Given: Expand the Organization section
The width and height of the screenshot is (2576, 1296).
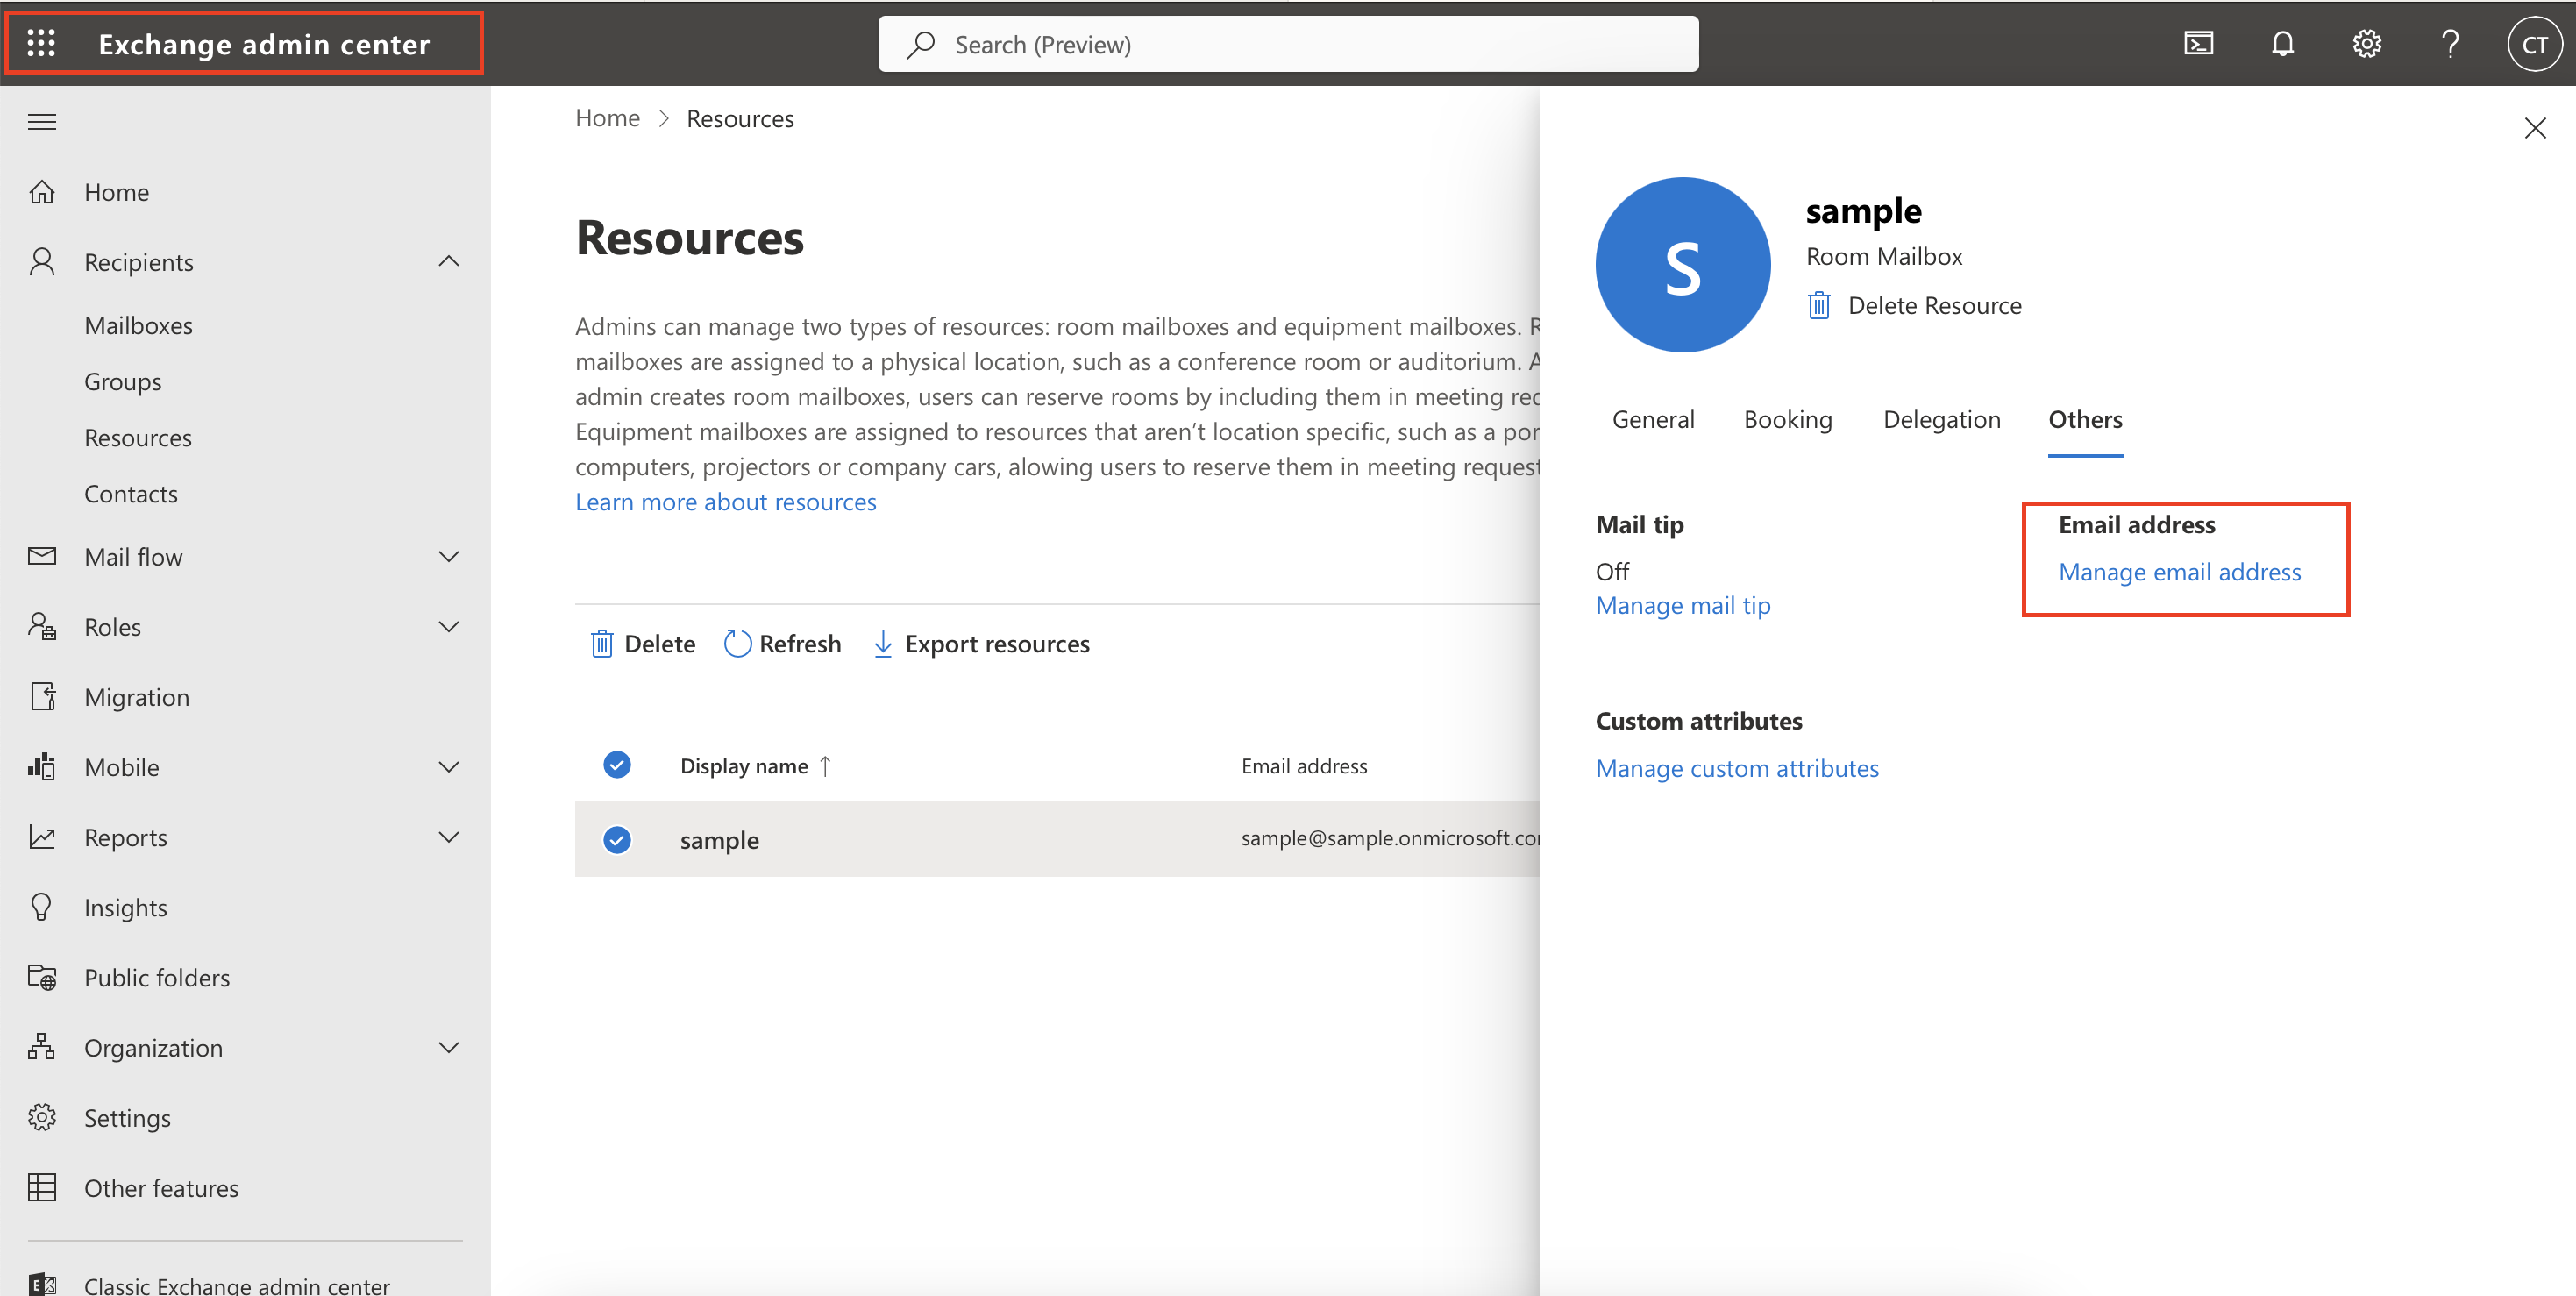Looking at the screenshot, I should (x=449, y=1047).
